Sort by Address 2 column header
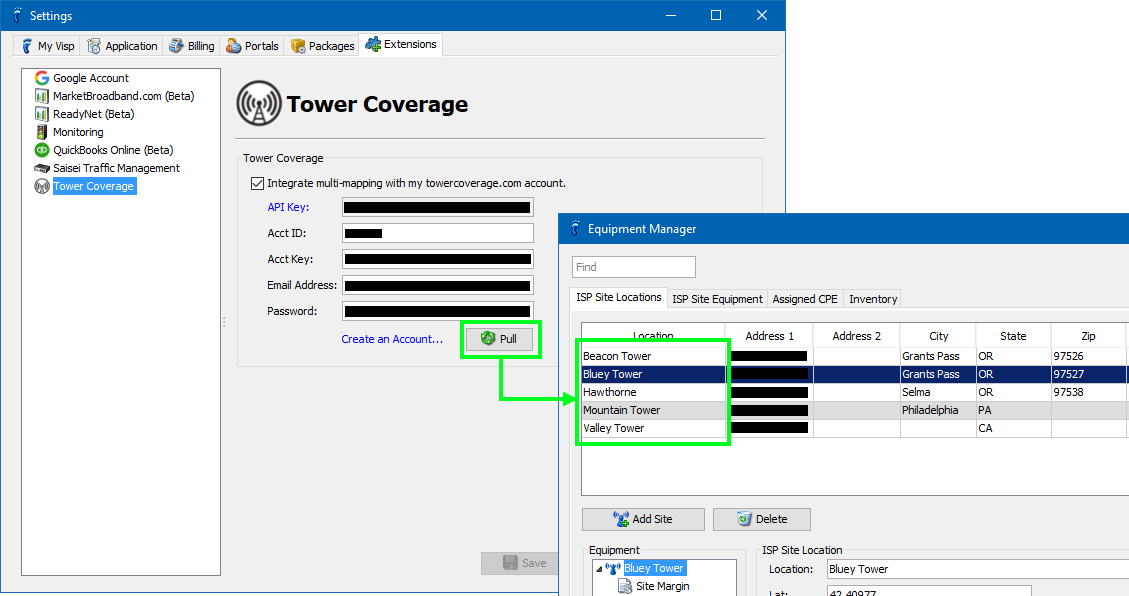This screenshot has width=1129, height=596. pos(856,336)
